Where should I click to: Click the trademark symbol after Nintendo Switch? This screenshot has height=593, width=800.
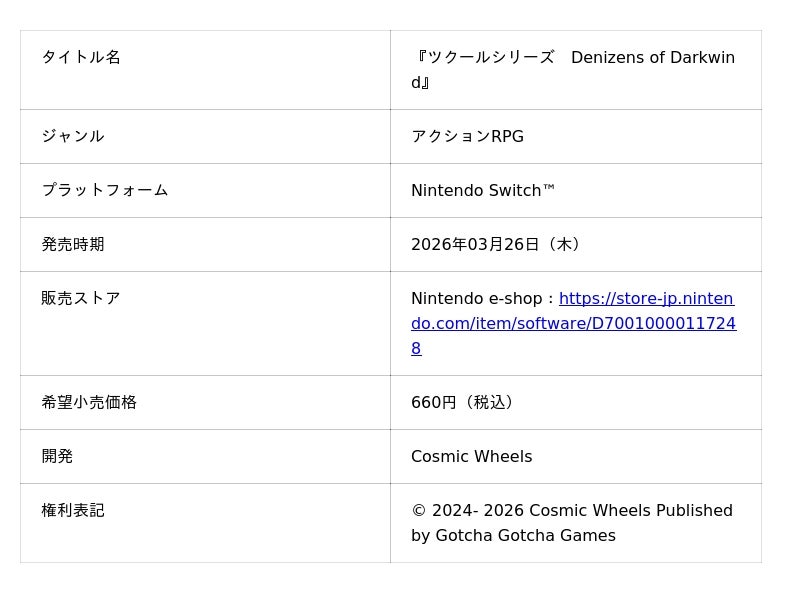(x=548, y=189)
